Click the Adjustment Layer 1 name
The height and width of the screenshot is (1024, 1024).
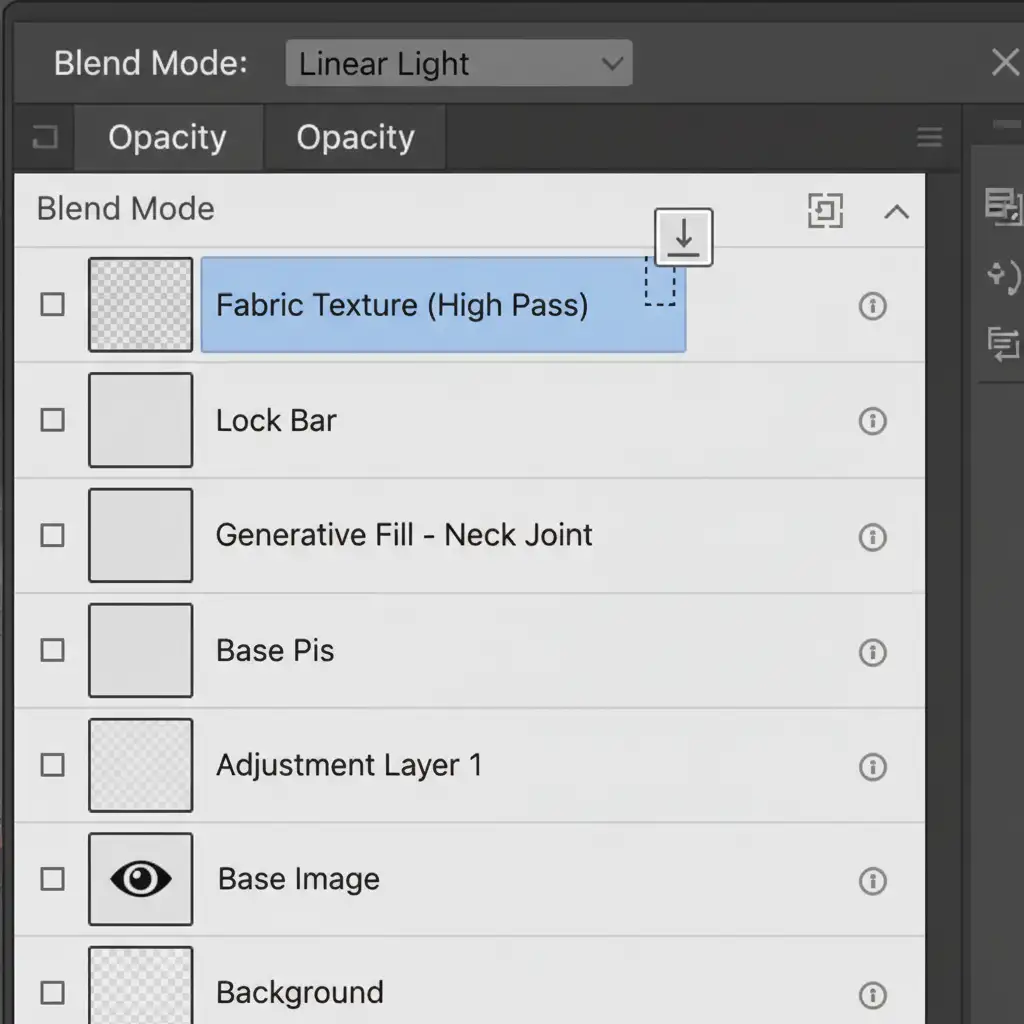click(x=349, y=766)
